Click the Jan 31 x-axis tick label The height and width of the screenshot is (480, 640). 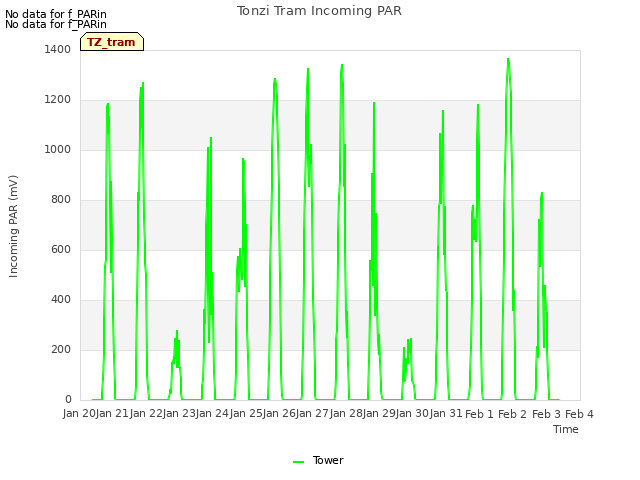[x=447, y=414]
